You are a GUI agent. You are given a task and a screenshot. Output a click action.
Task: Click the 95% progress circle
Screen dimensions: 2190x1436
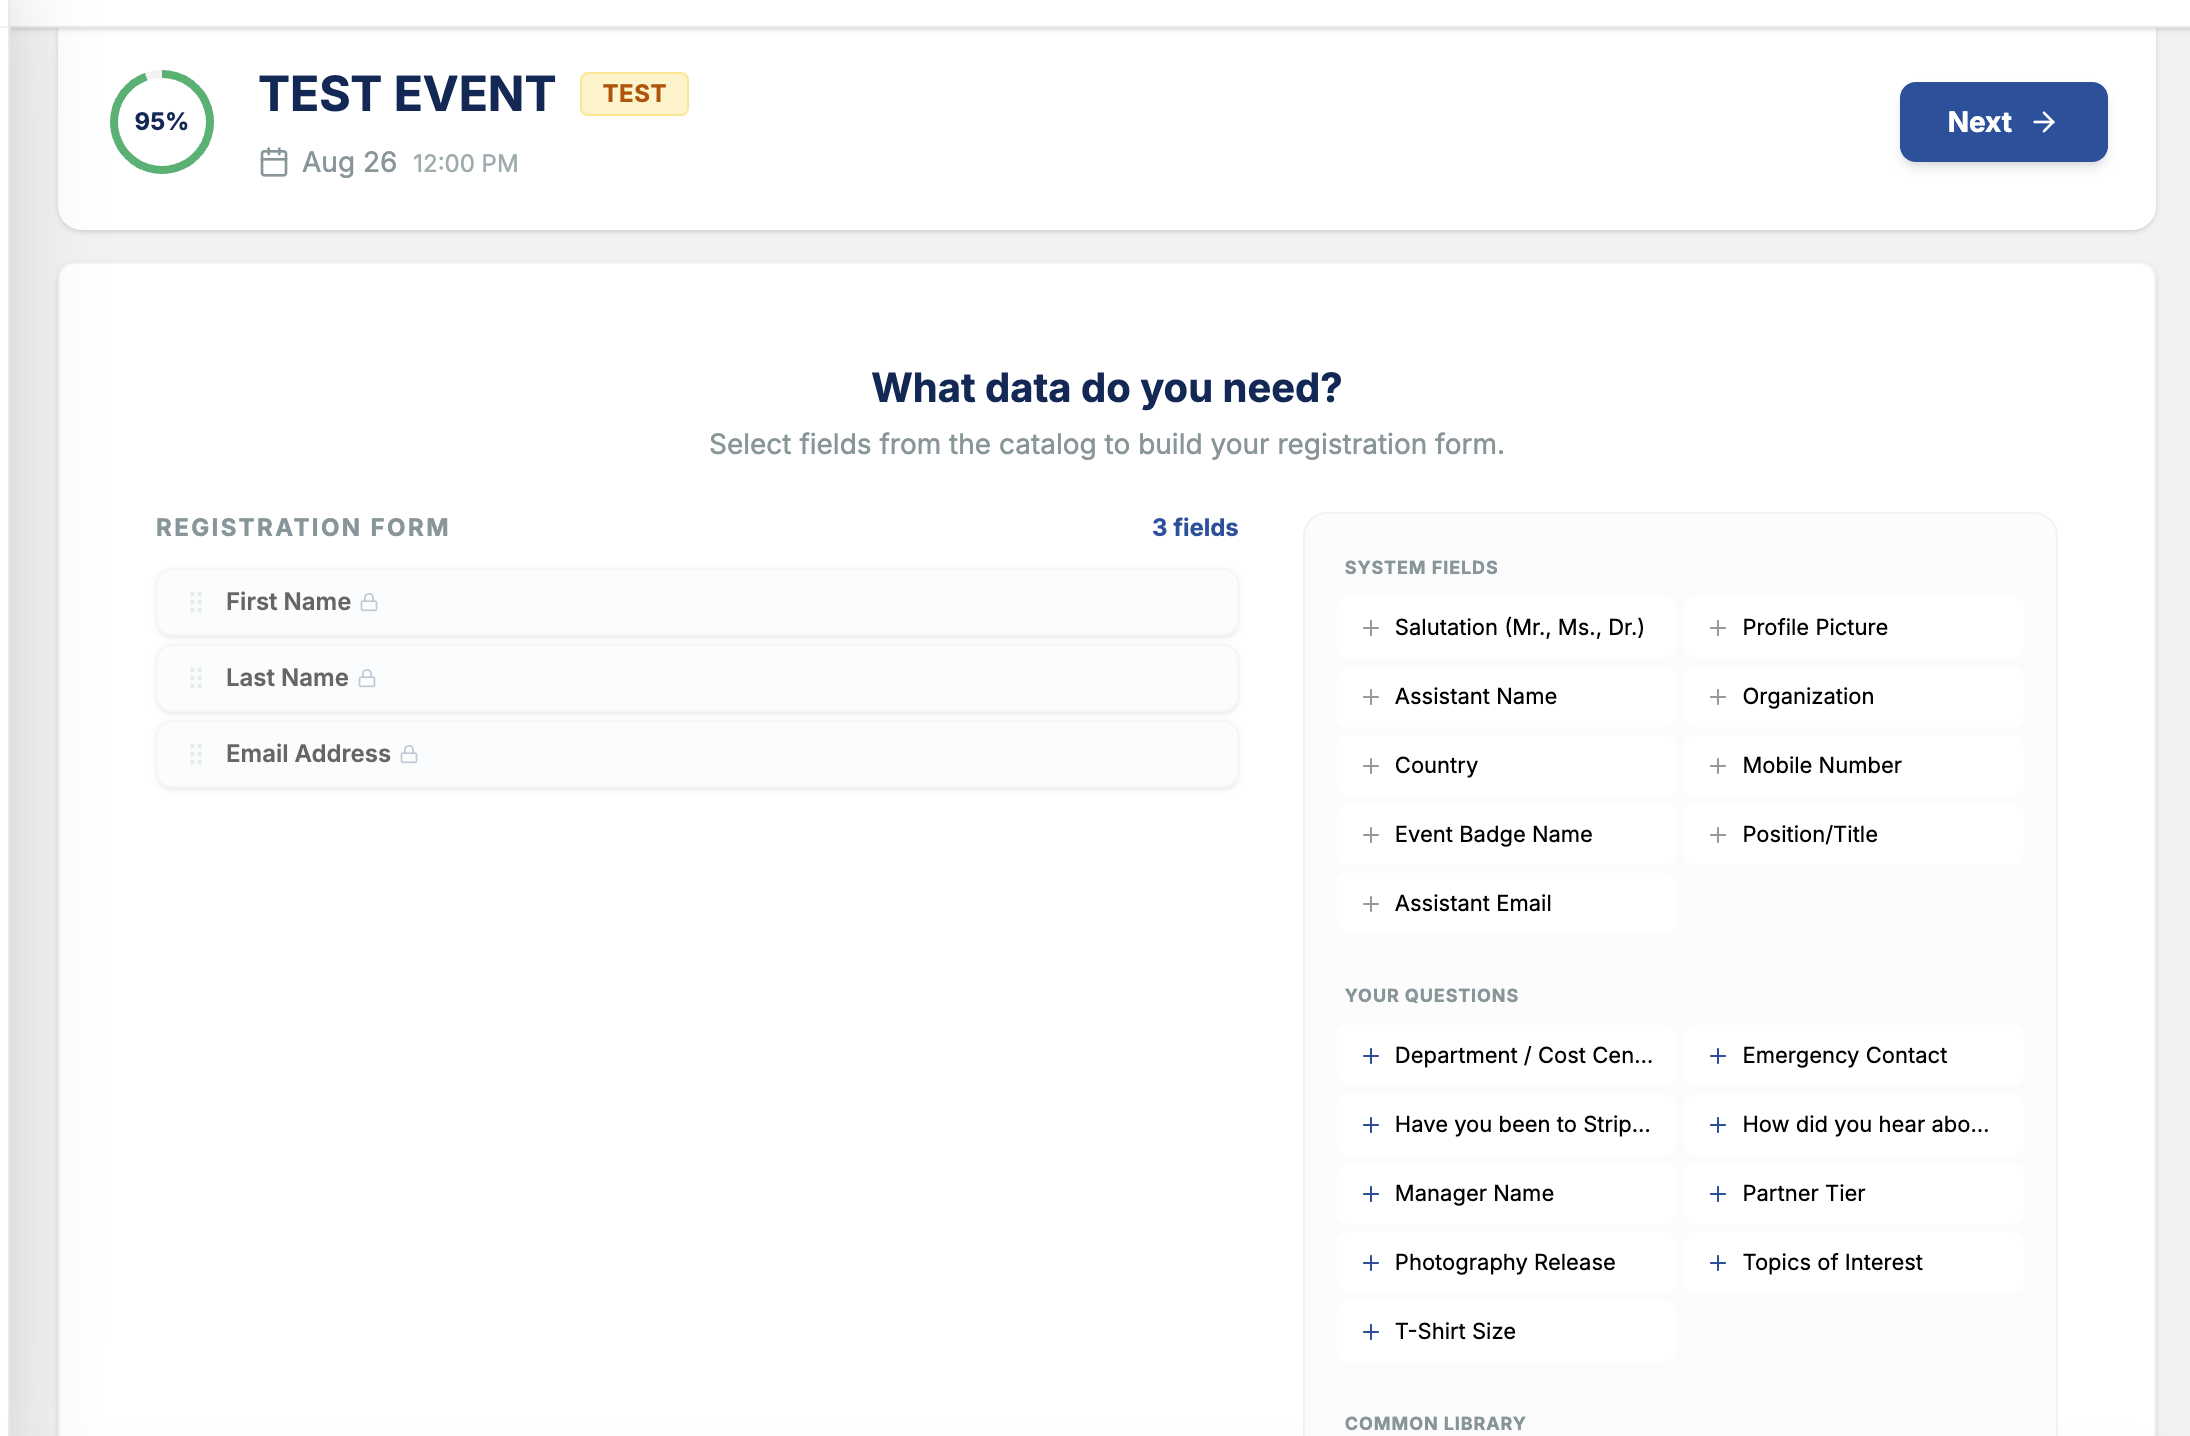(161, 122)
